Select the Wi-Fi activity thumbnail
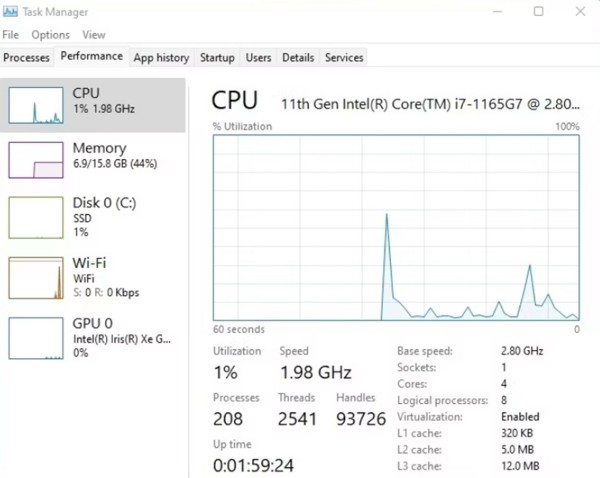The height and width of the screenshot is (478, 600). [x=36, y=277]
